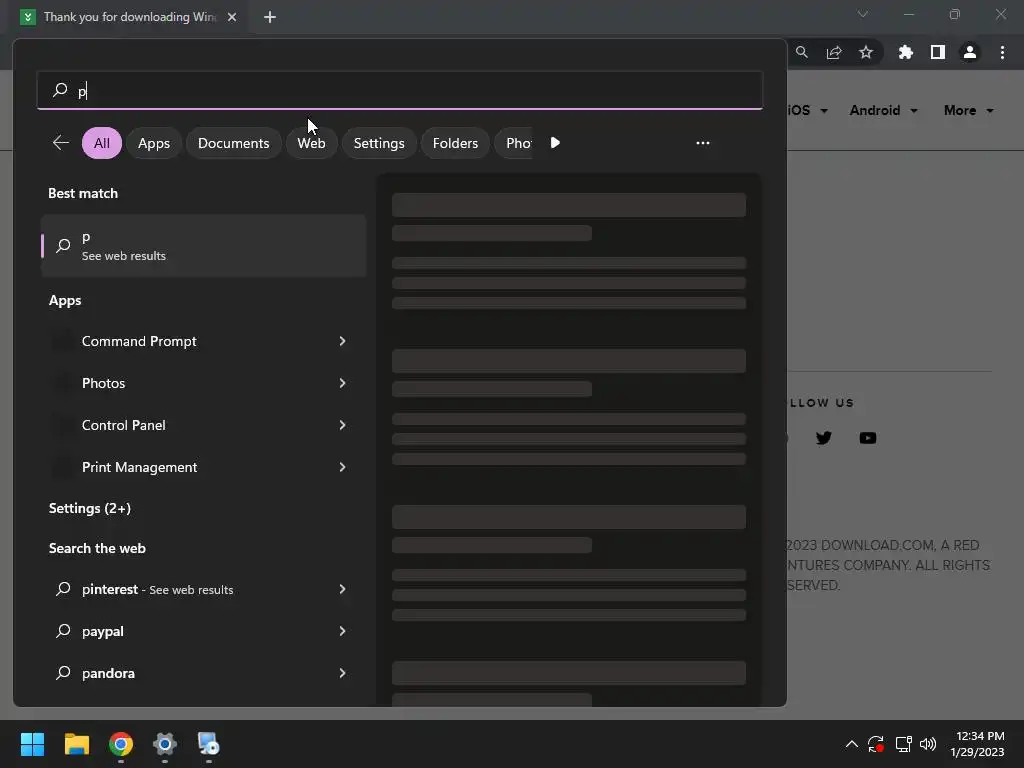Expand the pandora suggestion chevron

coord(342,673)
